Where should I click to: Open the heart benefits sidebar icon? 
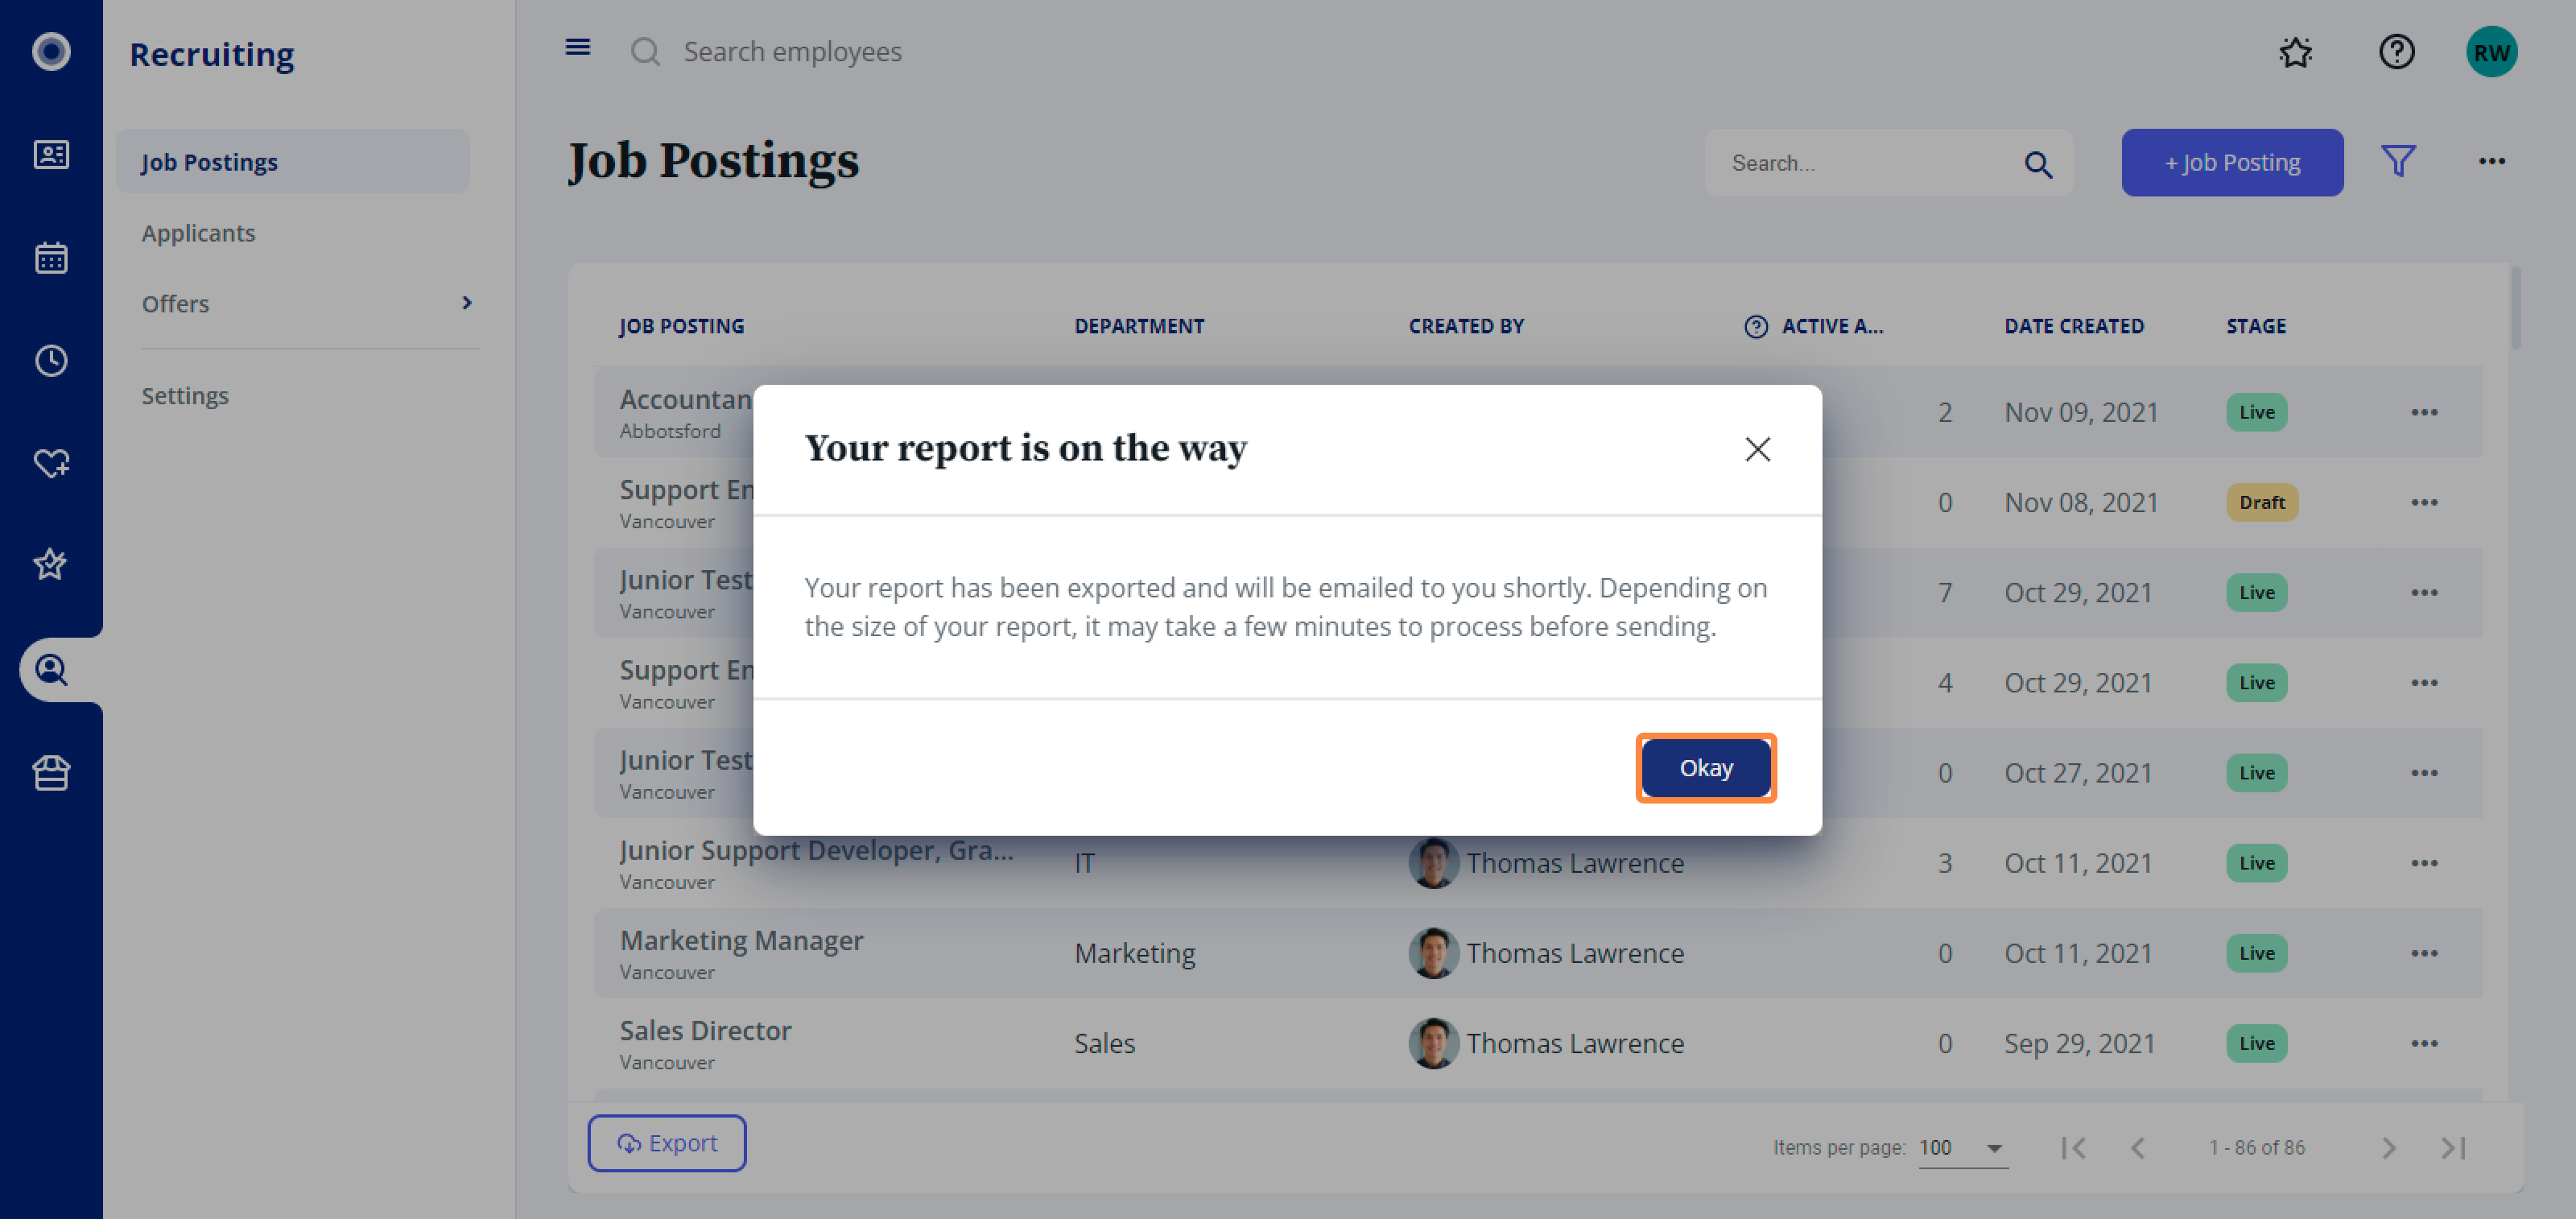pos(51,463)
